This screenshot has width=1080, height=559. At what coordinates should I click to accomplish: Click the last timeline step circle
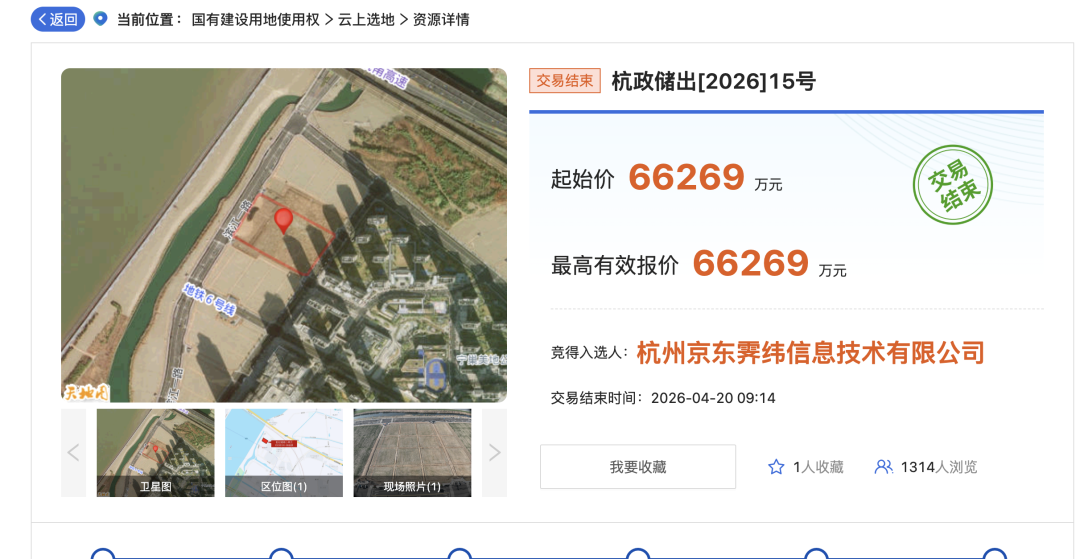pyautogui.click(x=994, y=554)
